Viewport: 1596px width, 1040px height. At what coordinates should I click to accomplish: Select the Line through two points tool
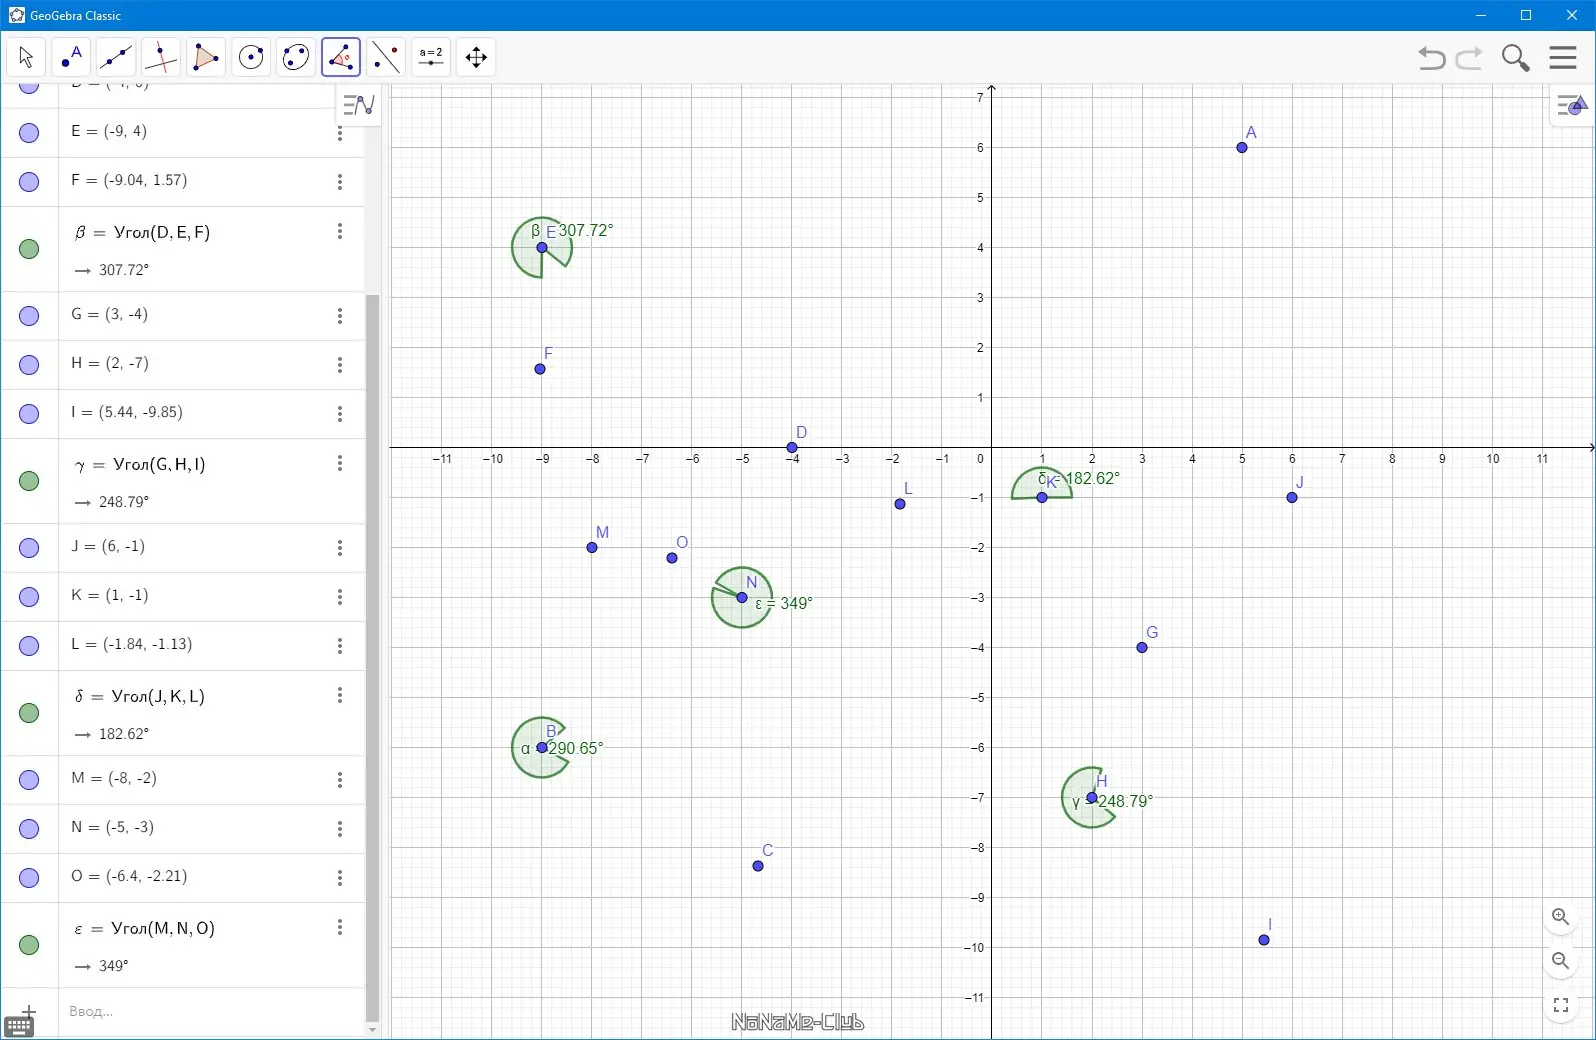pyautogui.click(x=116, y=57)
